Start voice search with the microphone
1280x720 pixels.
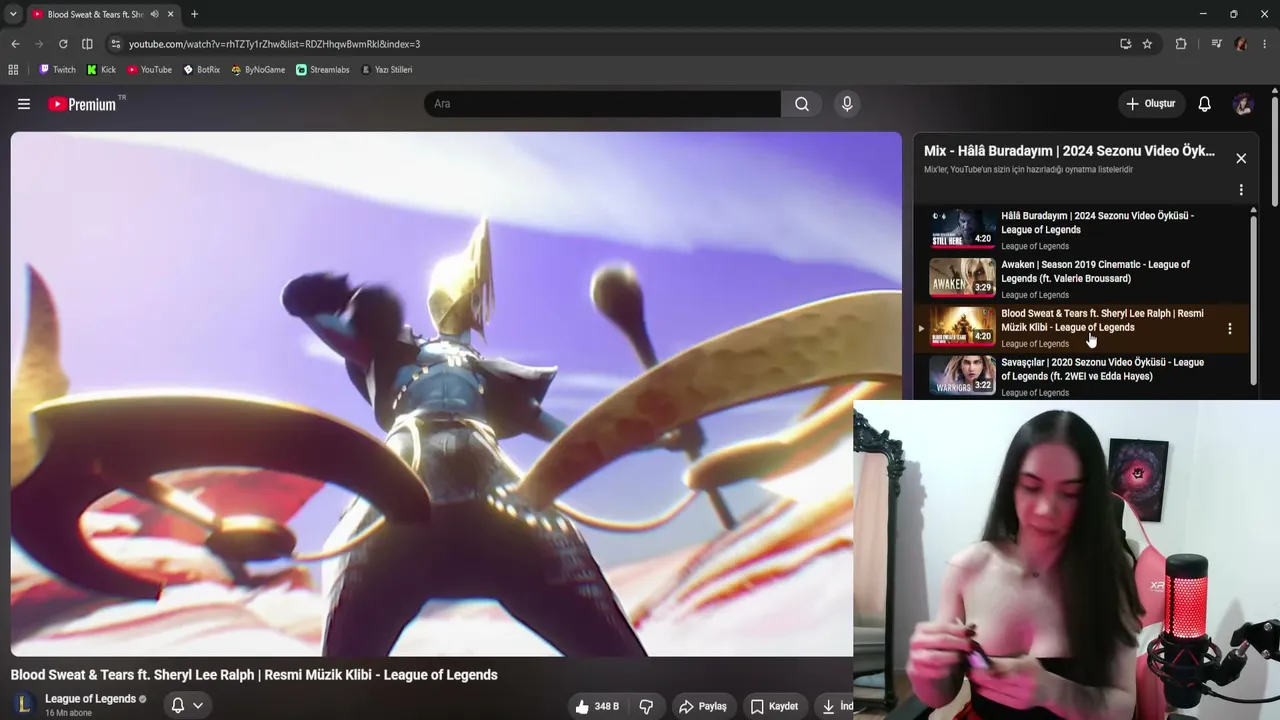pyautogui.click(x=847, y=104)
